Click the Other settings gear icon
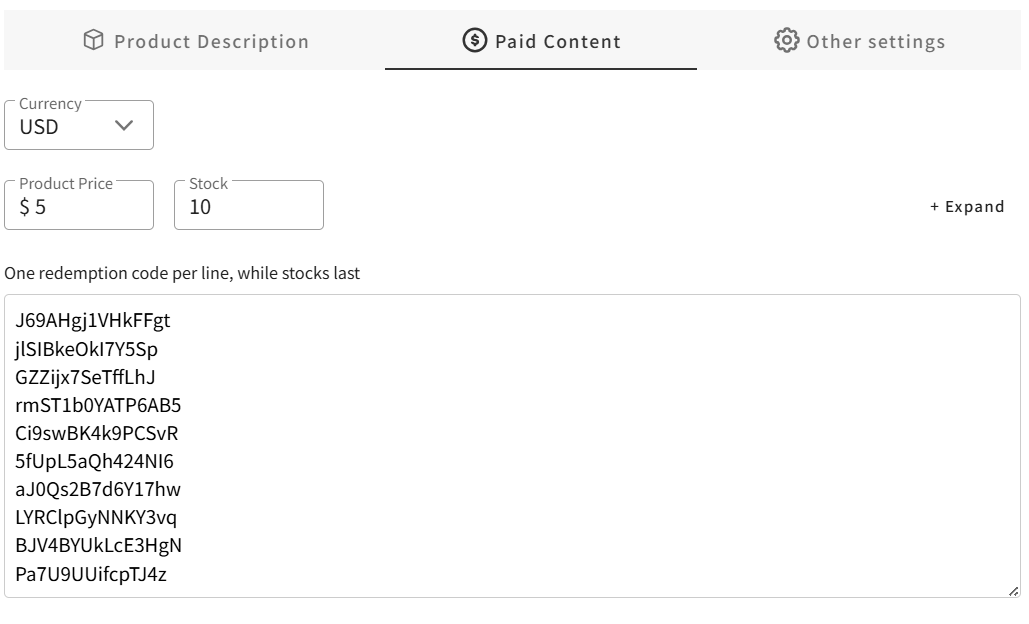 click(787, 41)
